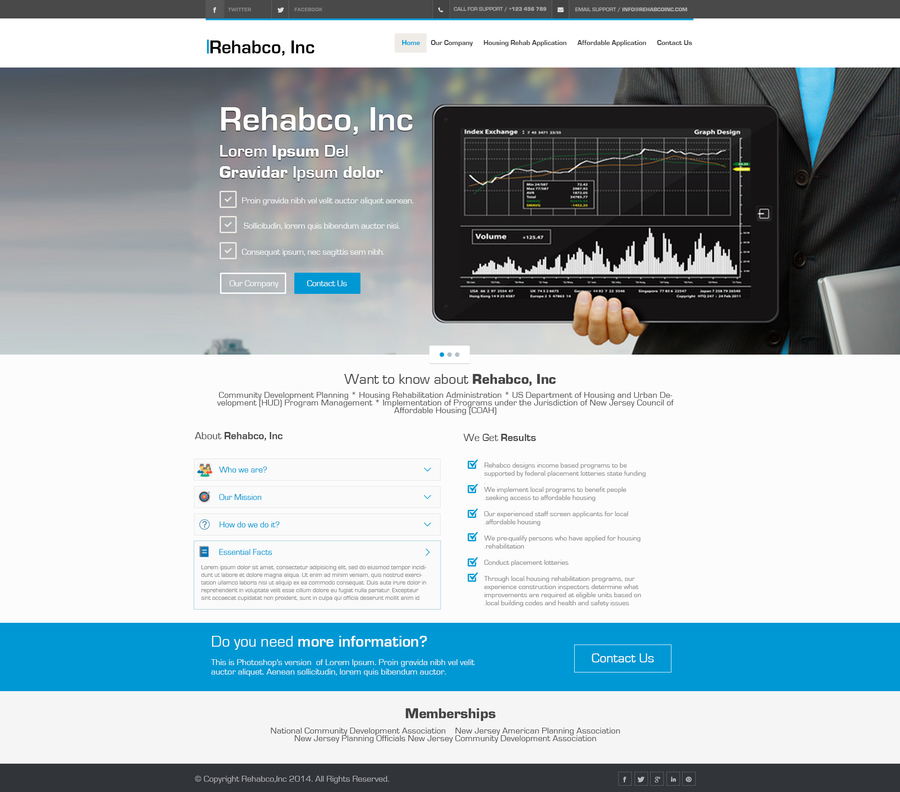The width and height of the screenshot is (900, 792).
Task: Switch to the Home navigation tab
Action: (410, 43)
